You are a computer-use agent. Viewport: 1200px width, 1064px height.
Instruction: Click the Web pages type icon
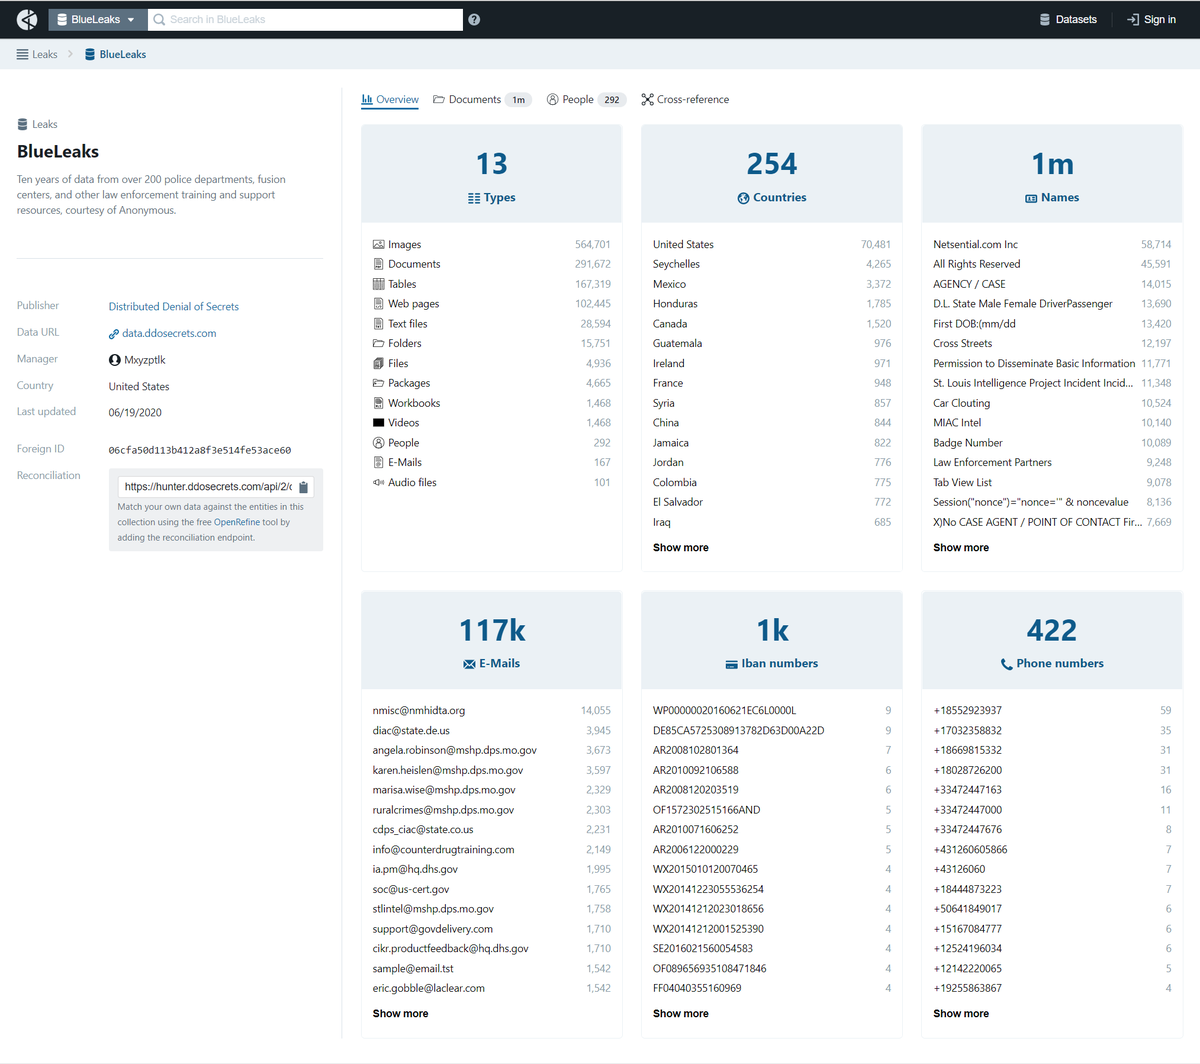point(379,304)
